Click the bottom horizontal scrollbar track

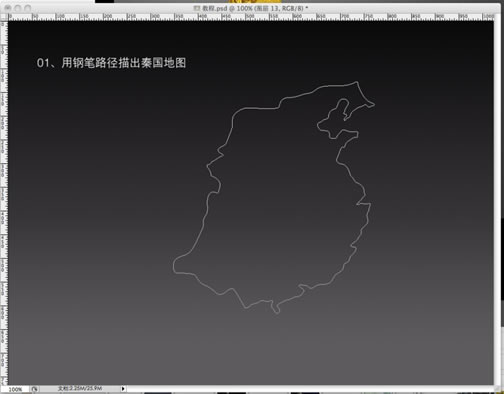(310, 389)
